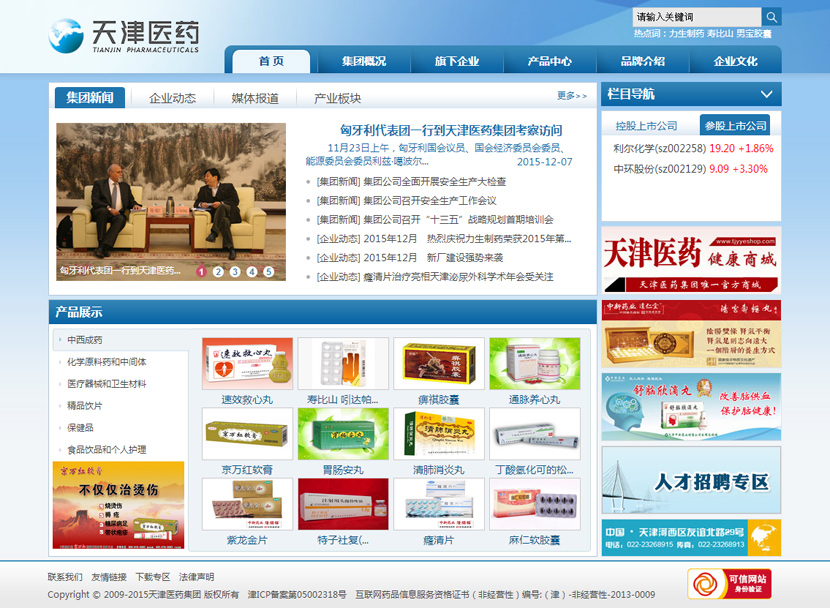This screenshot has height=608, width=830.
Task: Select slideshow page indicator 2
Action: tap(218, 271)
